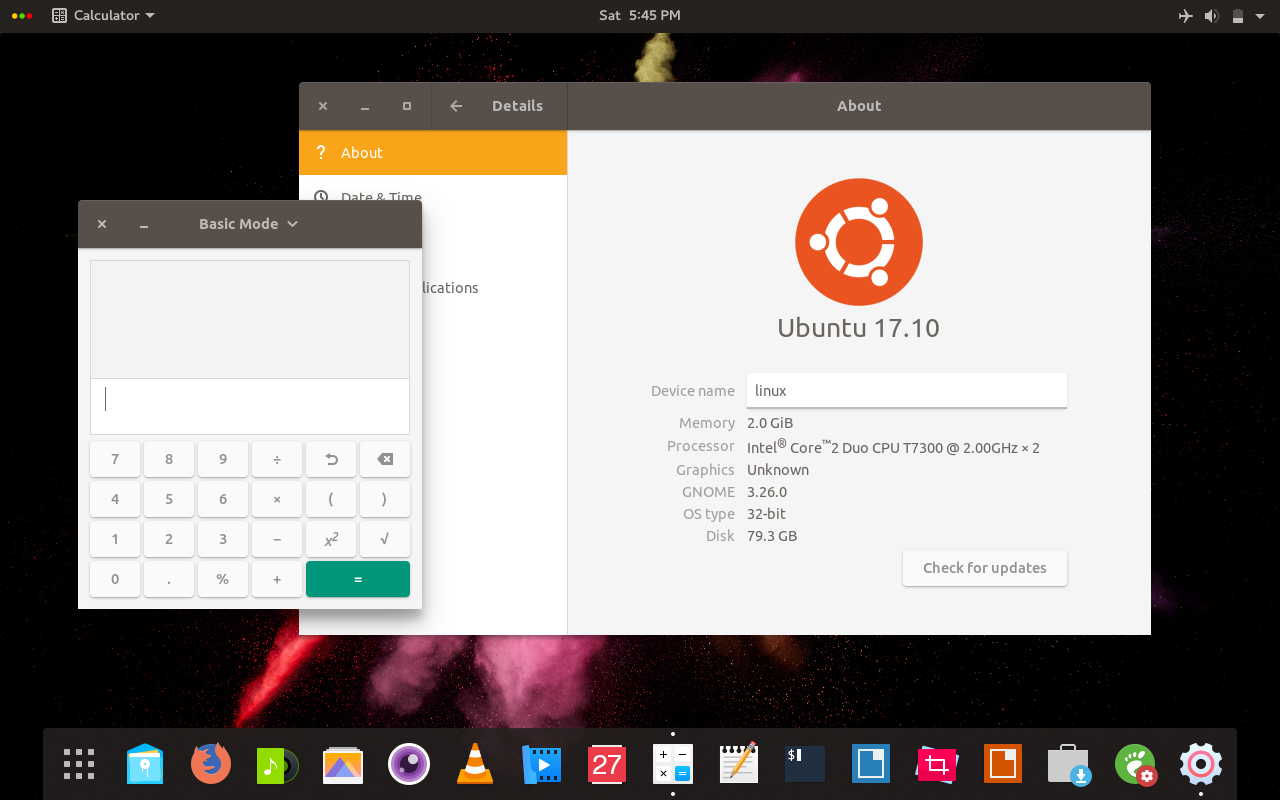This screenshot has width=1280, height=800.
Task: Click the square root key in Calculator
Action: click(385, 539)
